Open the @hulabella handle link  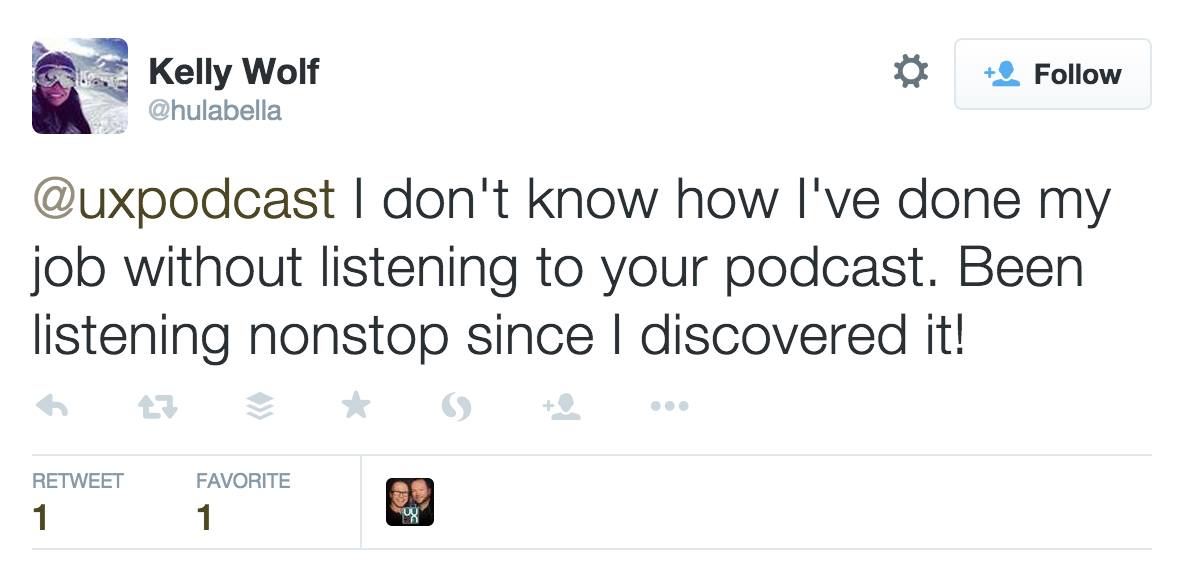click(x=215, y=111)
